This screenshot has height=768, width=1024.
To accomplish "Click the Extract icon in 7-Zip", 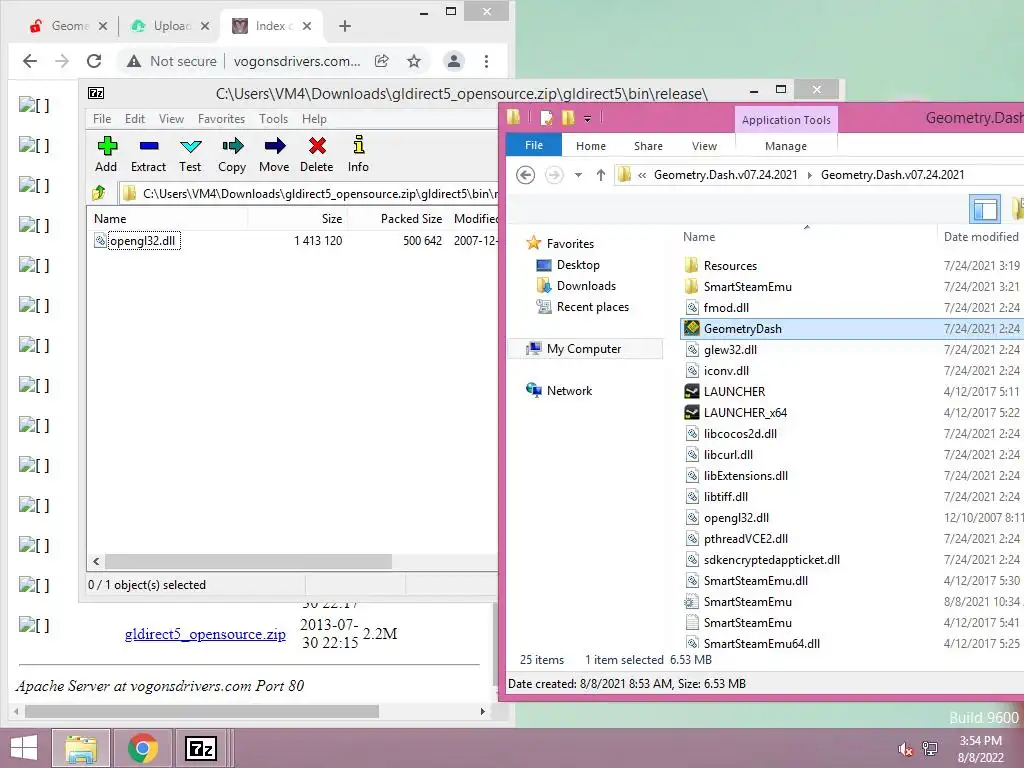I will [148, 154].
